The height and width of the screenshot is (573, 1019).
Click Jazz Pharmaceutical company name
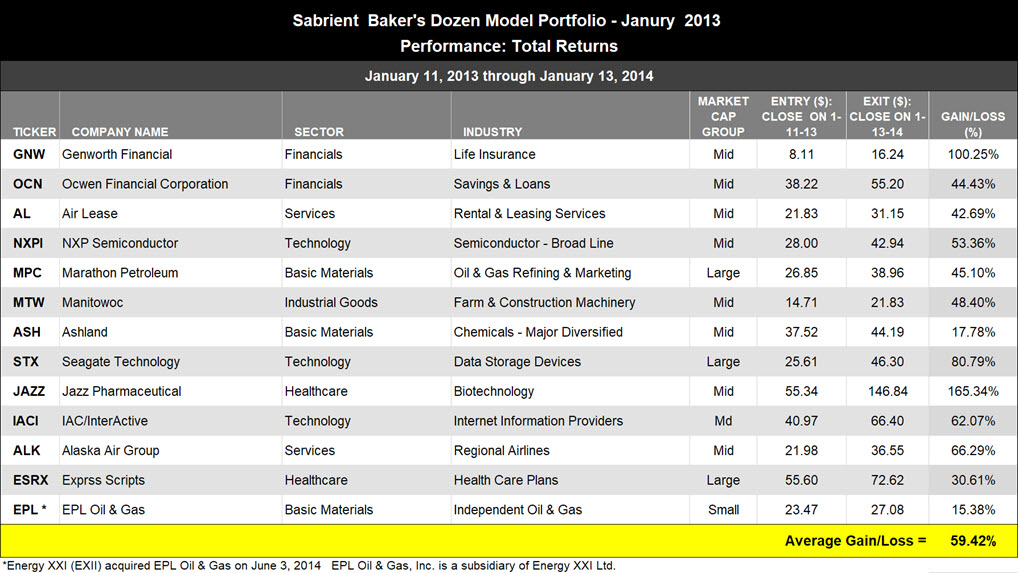[x=122, y=392]
